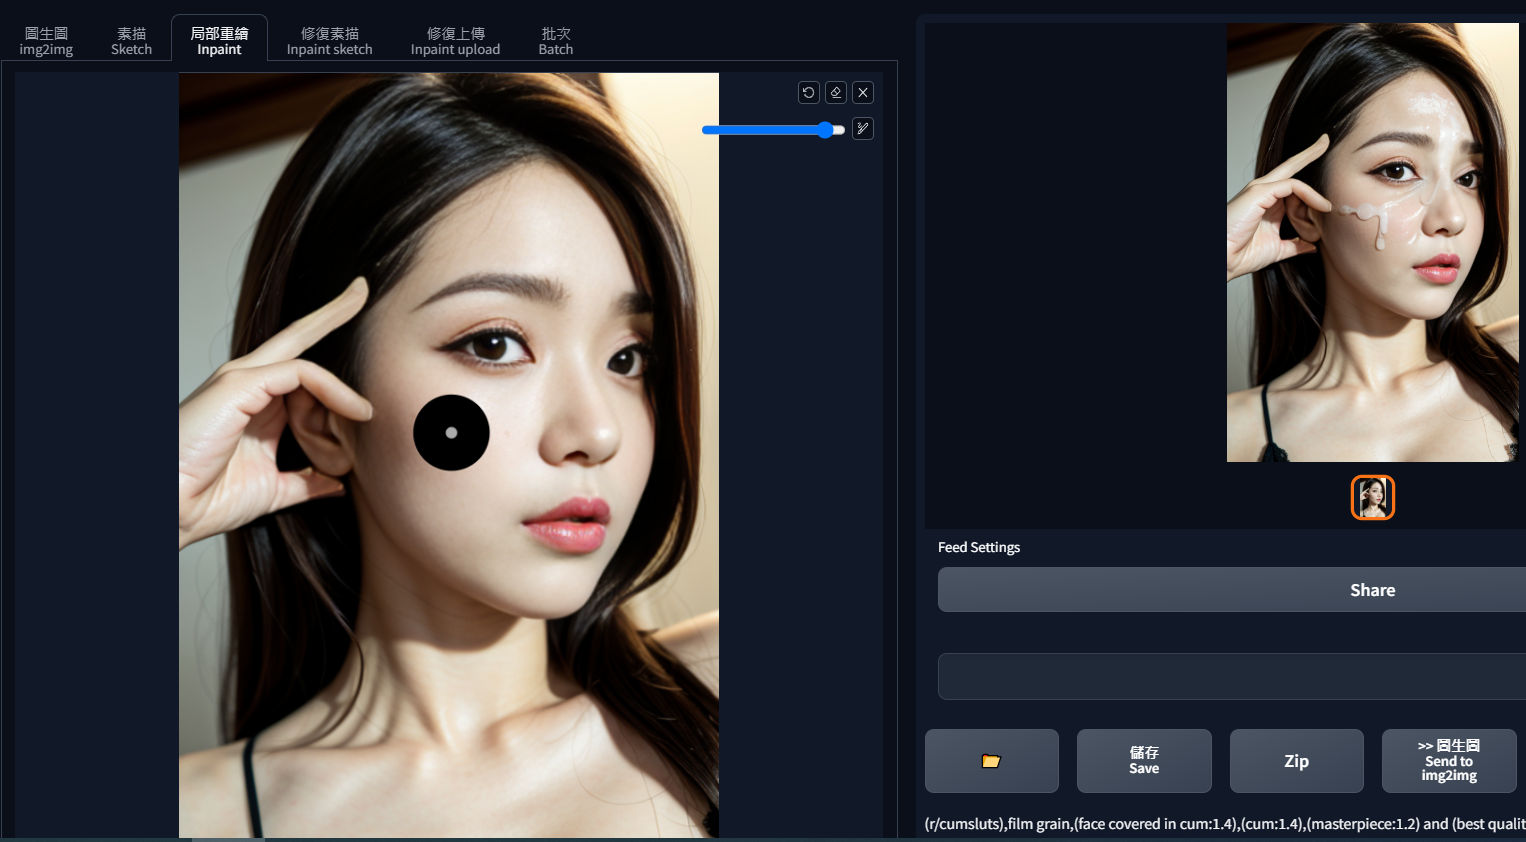Click the empty text field below Share
The width and height of the screenshot is (1526, 842).
(x=1232, y=676)
